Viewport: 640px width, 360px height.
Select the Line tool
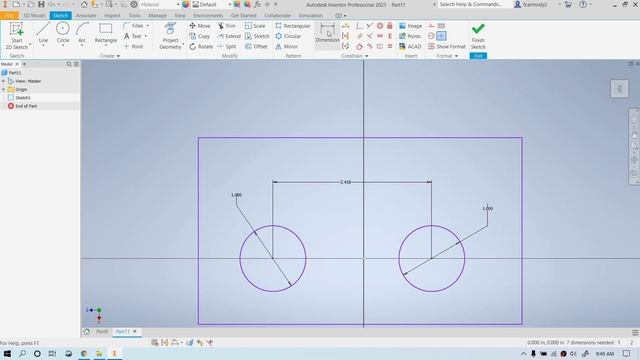(x=43, y=33)
